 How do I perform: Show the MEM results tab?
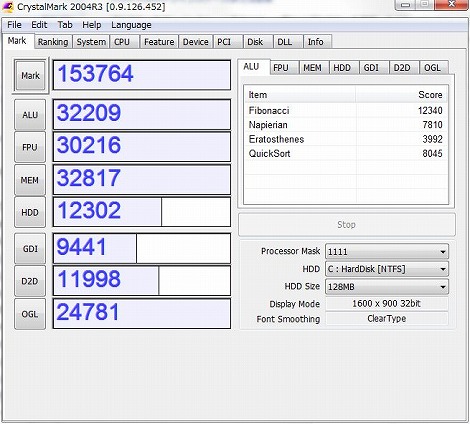click(x=314, y=68)
